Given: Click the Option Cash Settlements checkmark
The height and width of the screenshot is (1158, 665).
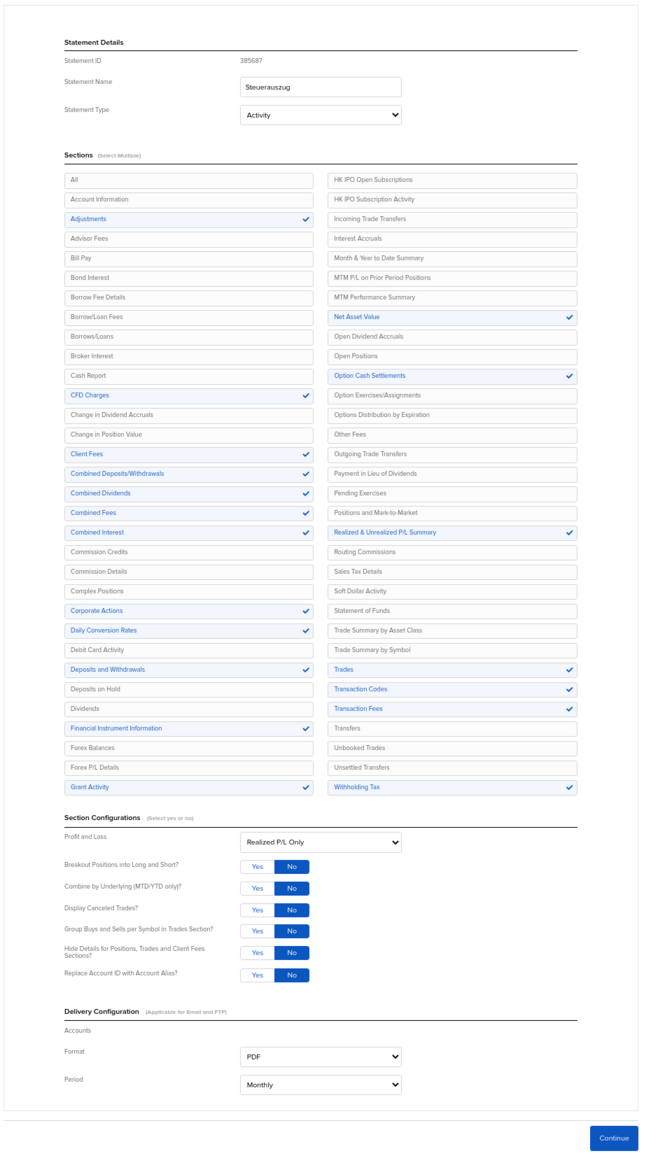Looking at the screenshot, I should pos(569,376).
